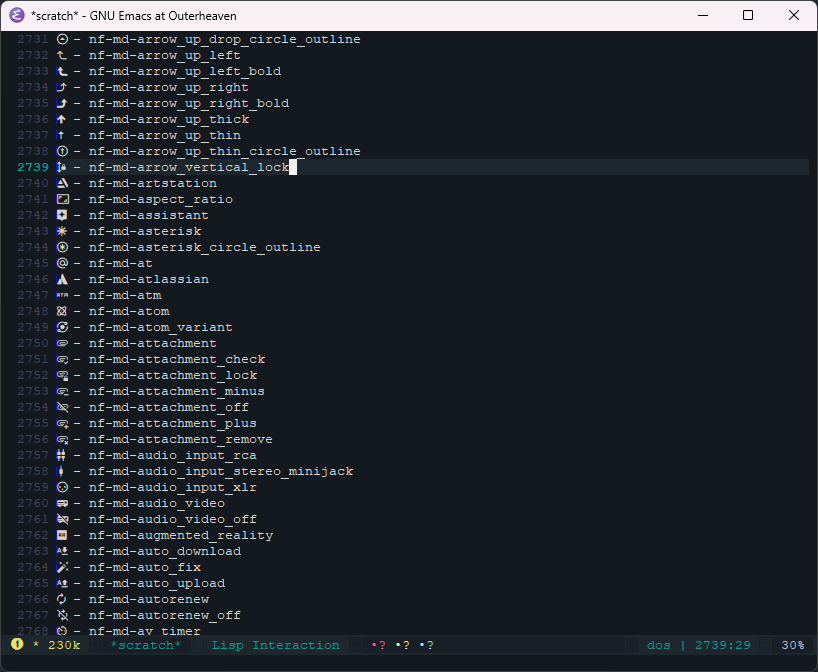The width and height of the screenshot is (818, 672).
Task: Click the arrow_up_right_bold glyph icon
Action: [62, 103]
